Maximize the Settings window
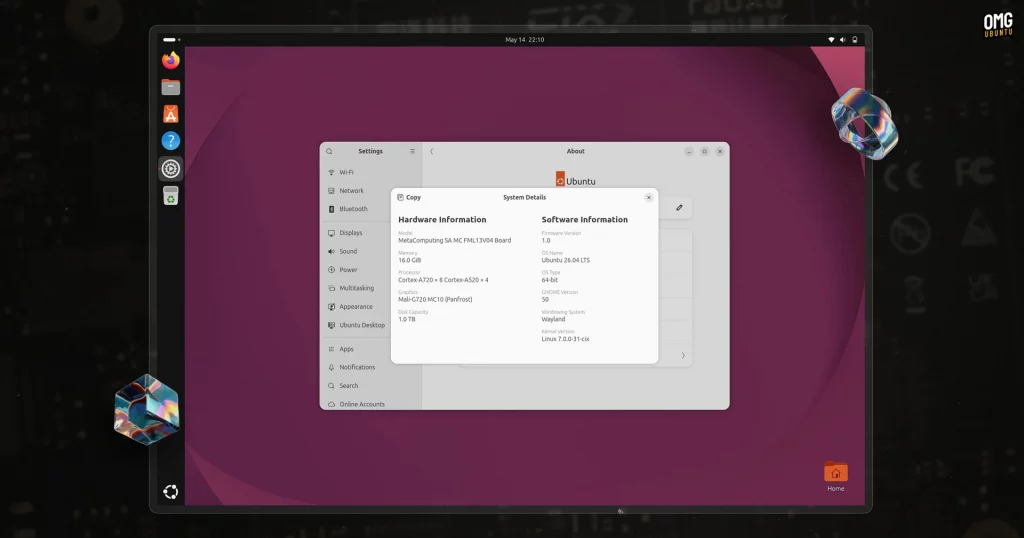Viewport: 1024px width, 538px height. (x=704, y=151)
